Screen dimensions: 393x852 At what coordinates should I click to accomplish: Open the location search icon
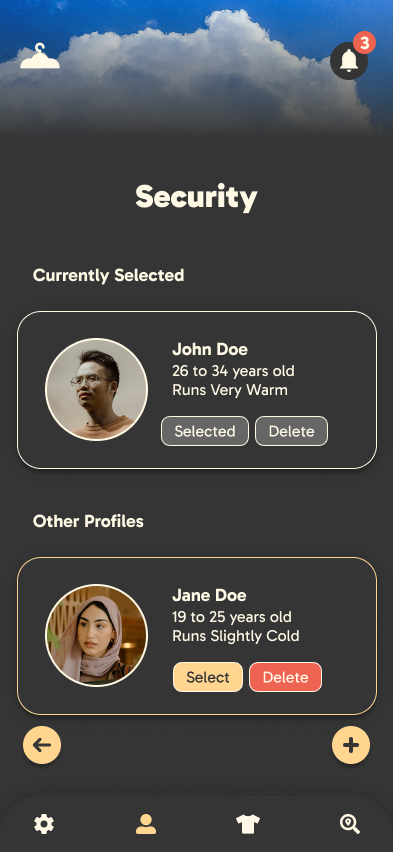click(x=350, y=824)
